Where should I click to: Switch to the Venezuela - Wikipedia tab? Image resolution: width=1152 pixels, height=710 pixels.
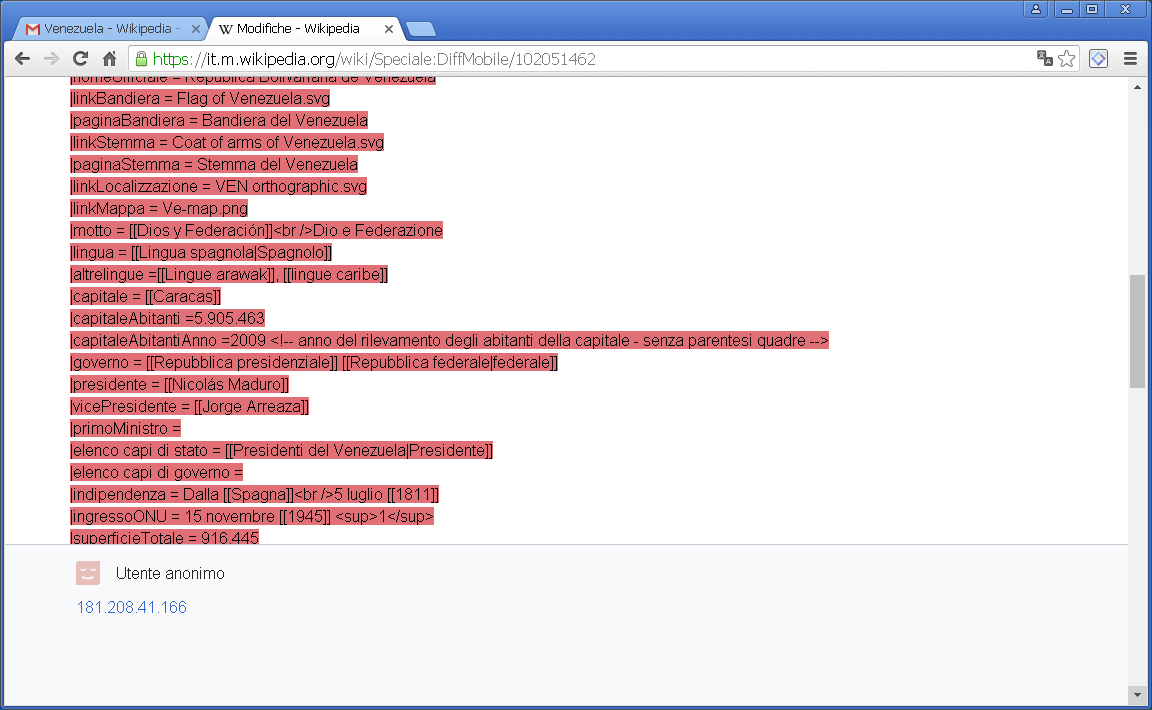(x=110, y=29)
